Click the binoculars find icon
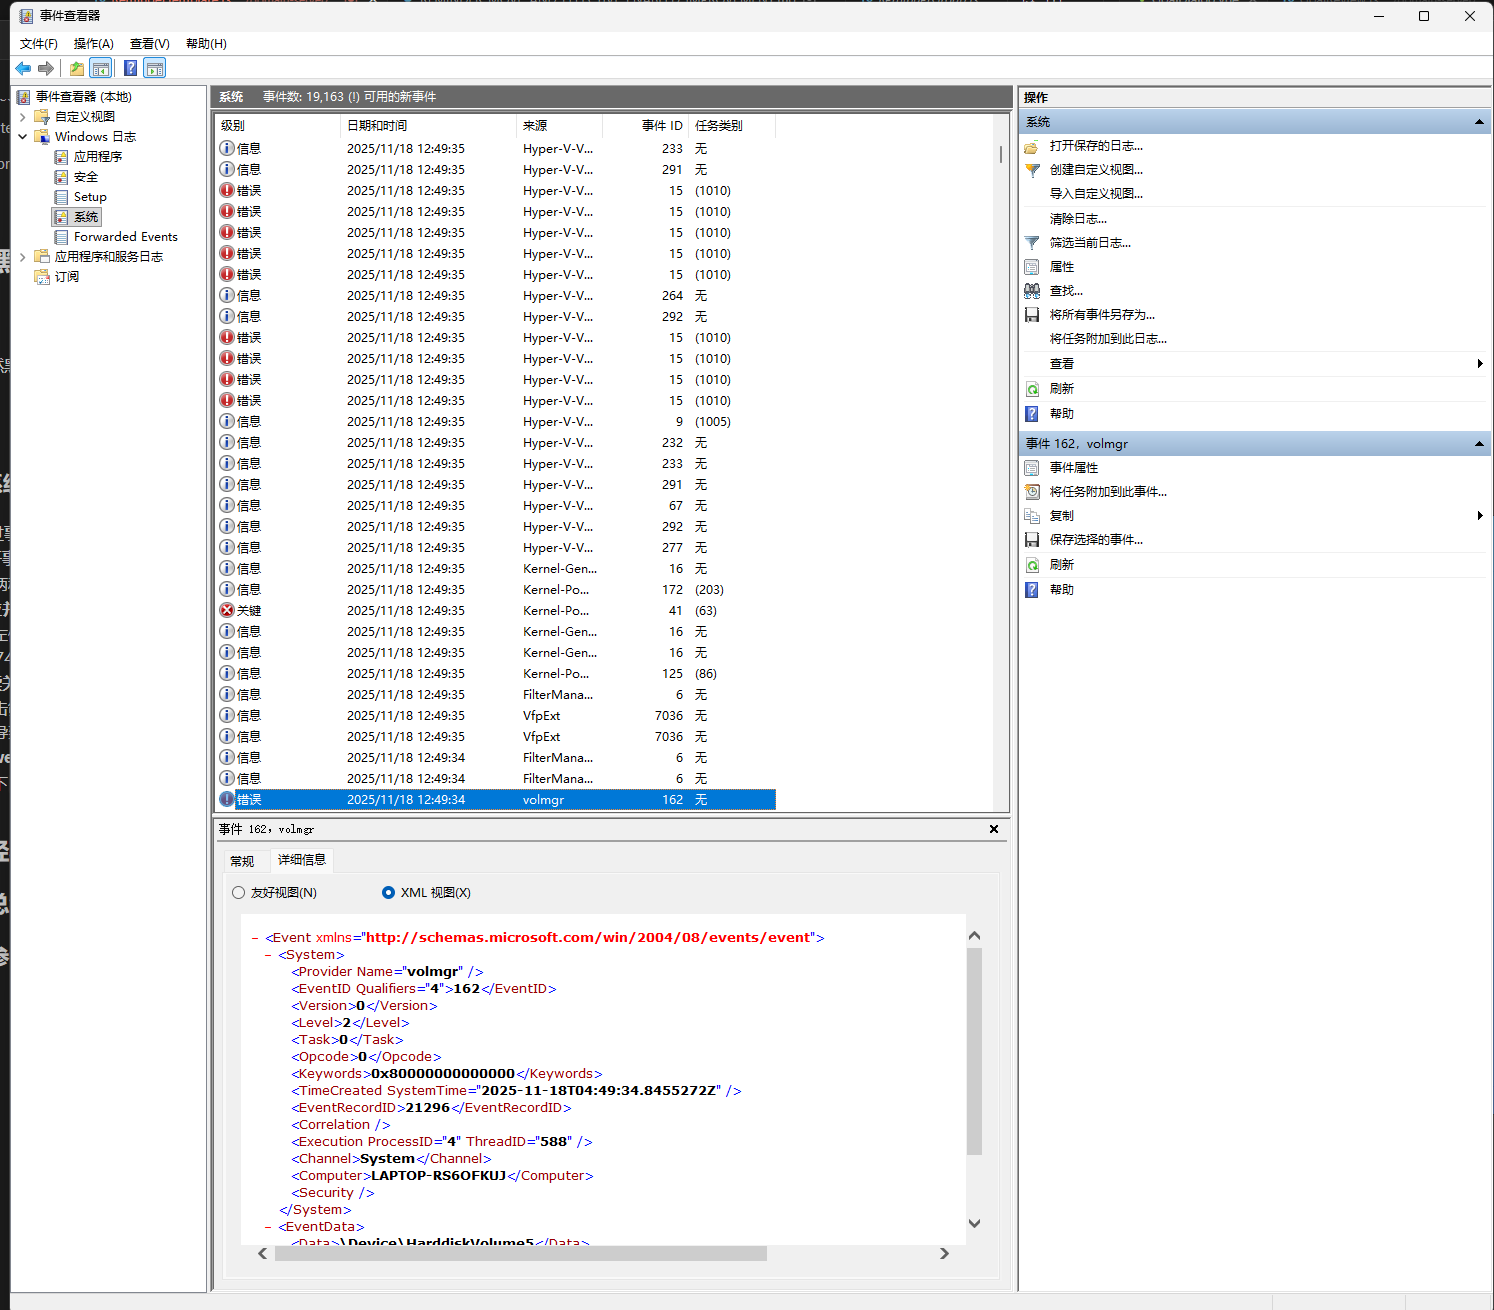Image resolution: width=1494 pixels, height=1310 pixels. coord(1032,291)
